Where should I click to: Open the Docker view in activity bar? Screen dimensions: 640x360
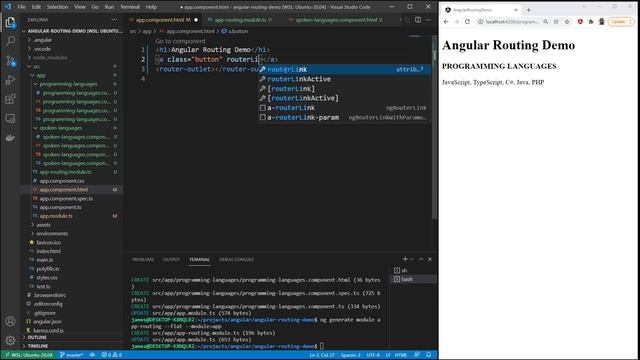tap(10, 138)
